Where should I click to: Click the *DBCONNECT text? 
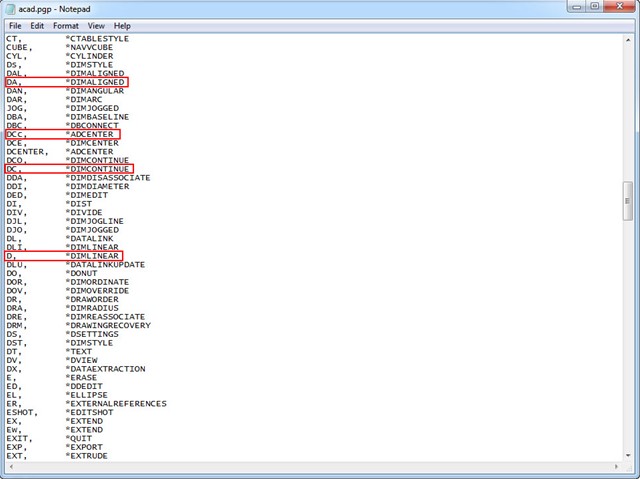pyautogui.click(x=92, y=125)
